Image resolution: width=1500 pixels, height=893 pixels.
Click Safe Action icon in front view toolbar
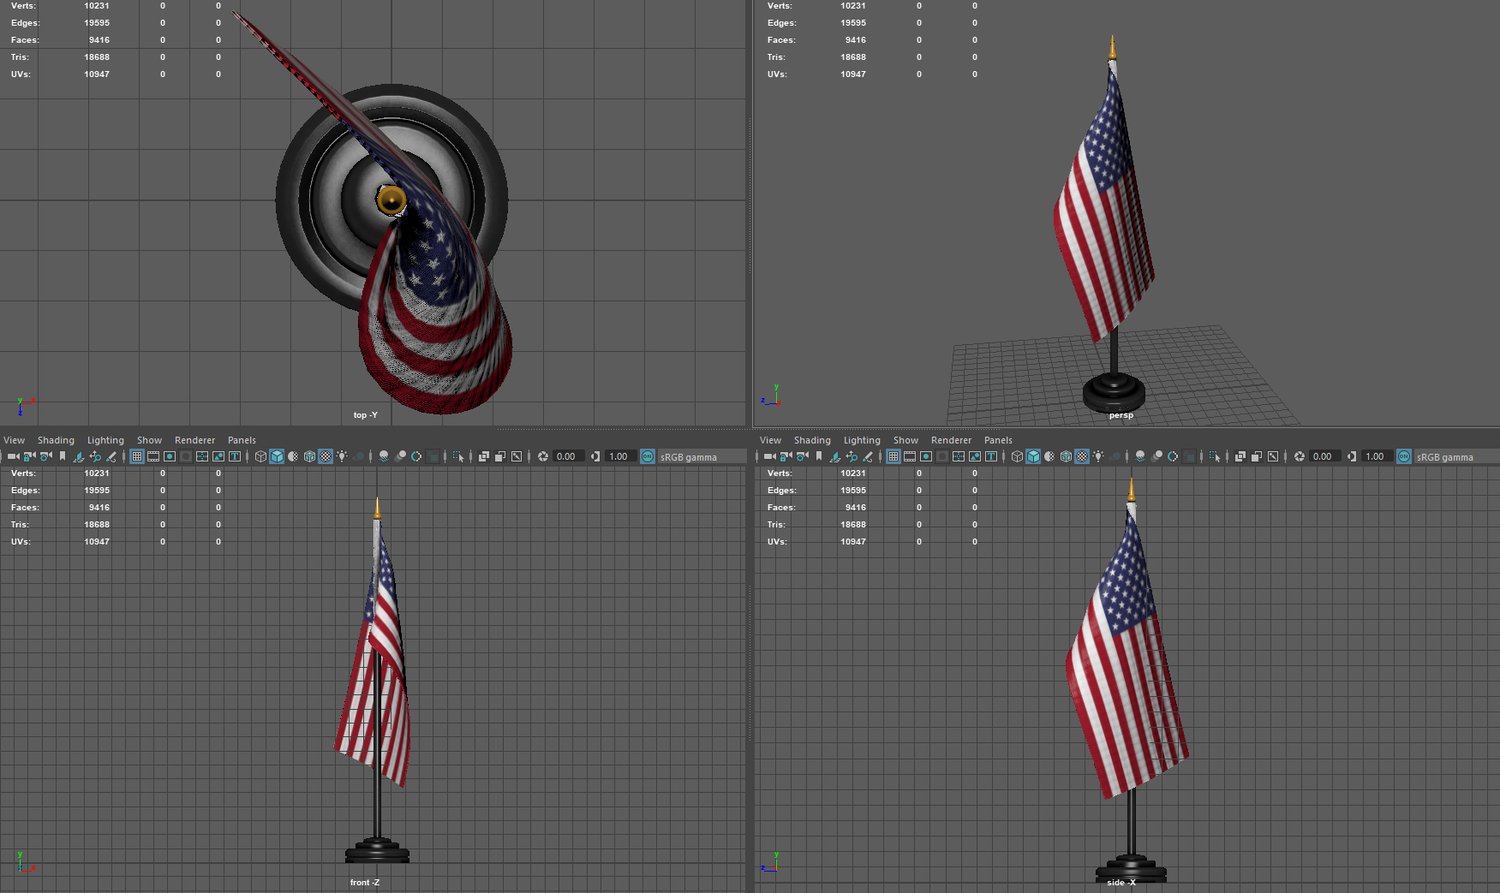[218, 456]
